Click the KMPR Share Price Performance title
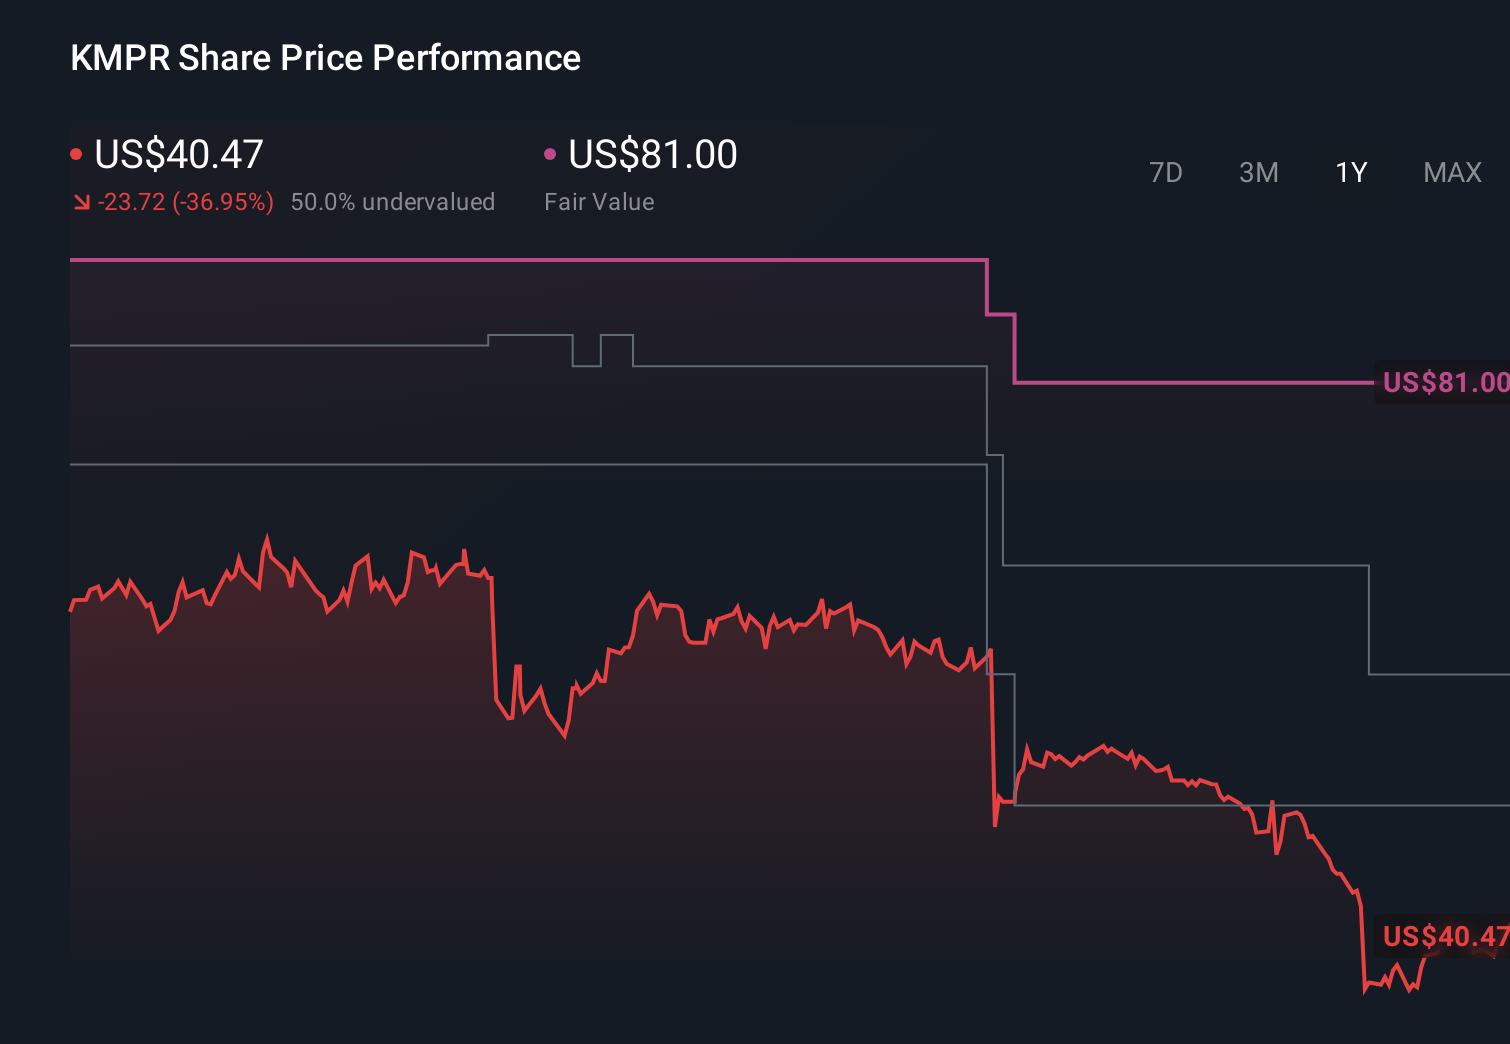The image size is (1510, 1044). point(324,58)
